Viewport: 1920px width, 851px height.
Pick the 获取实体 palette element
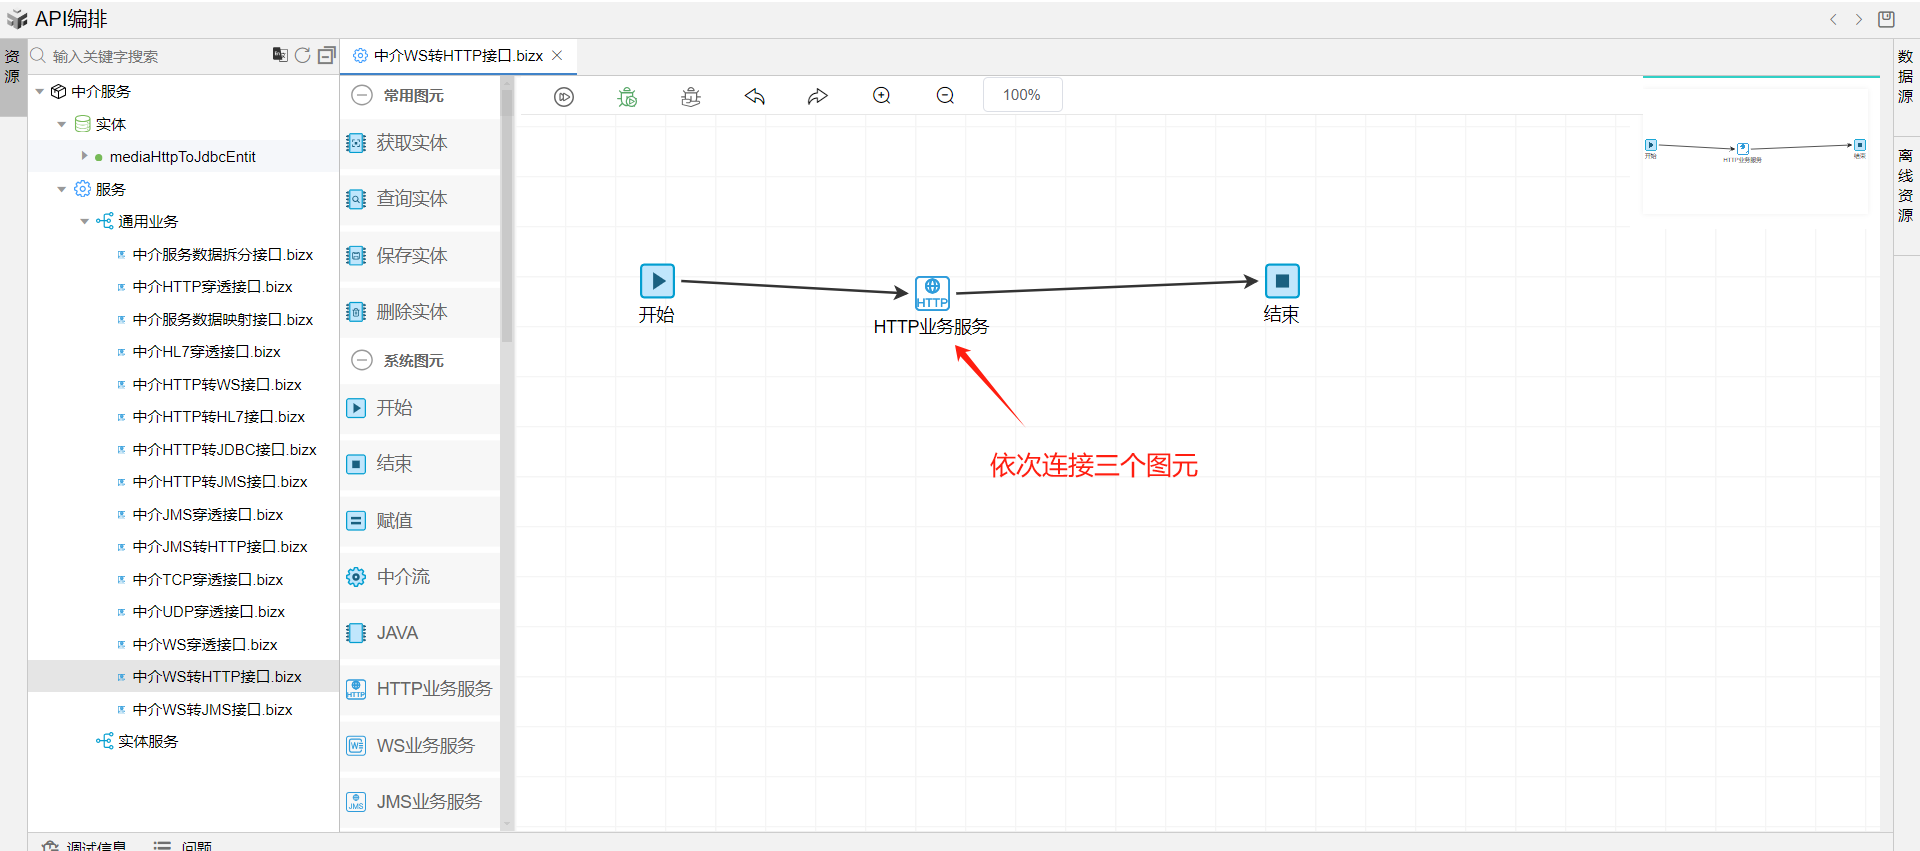click(420, 143)
